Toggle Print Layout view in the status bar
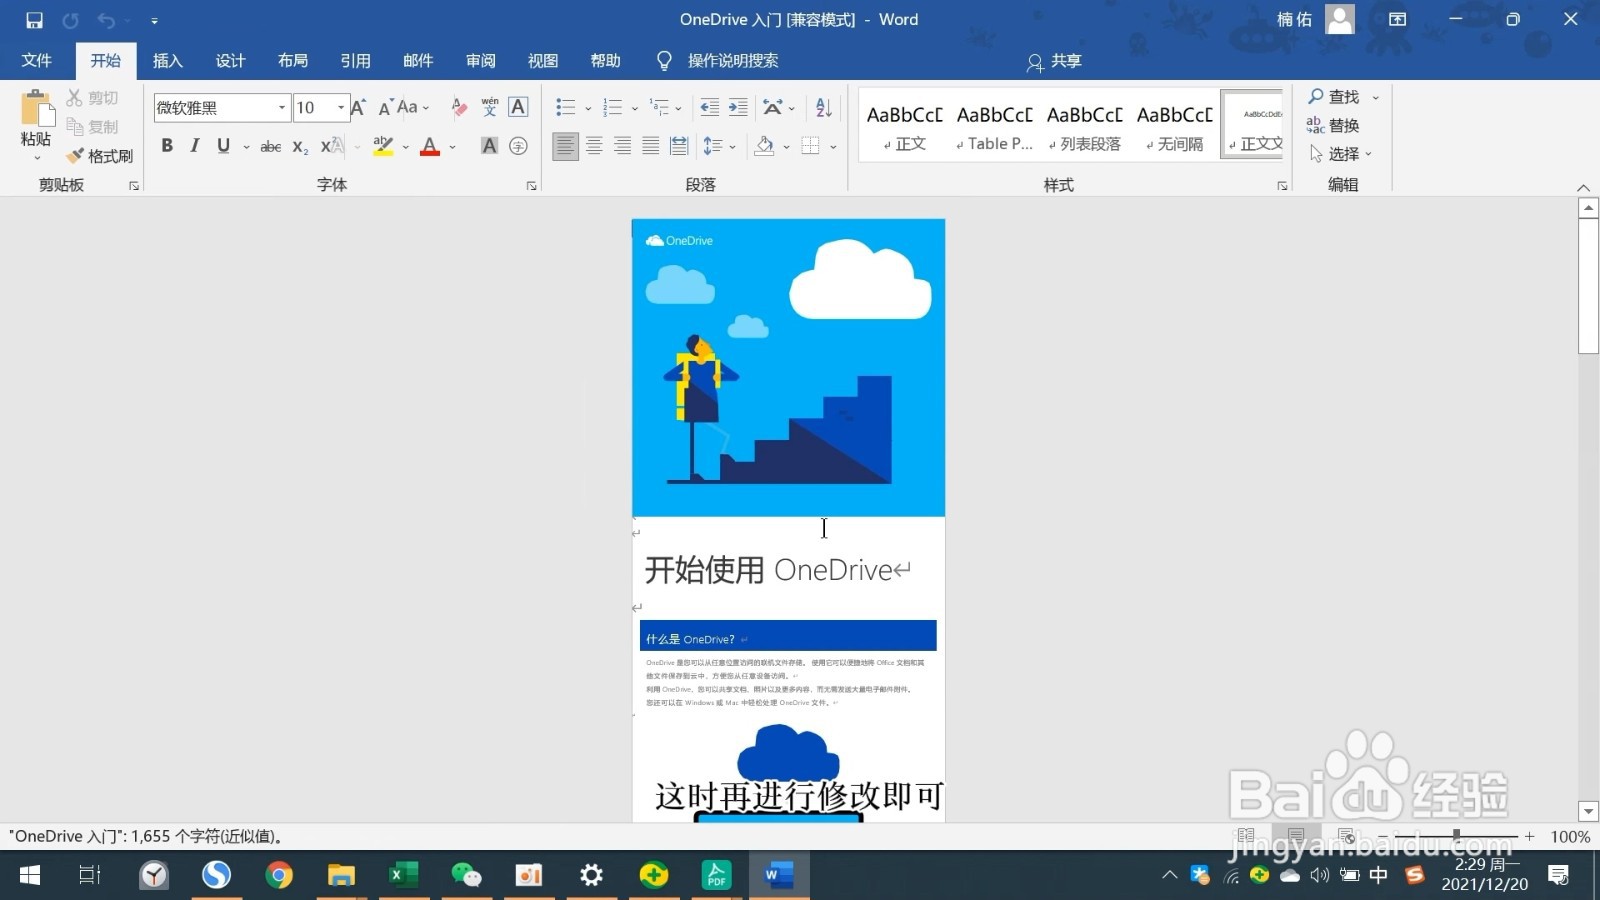 point(1296,836)
